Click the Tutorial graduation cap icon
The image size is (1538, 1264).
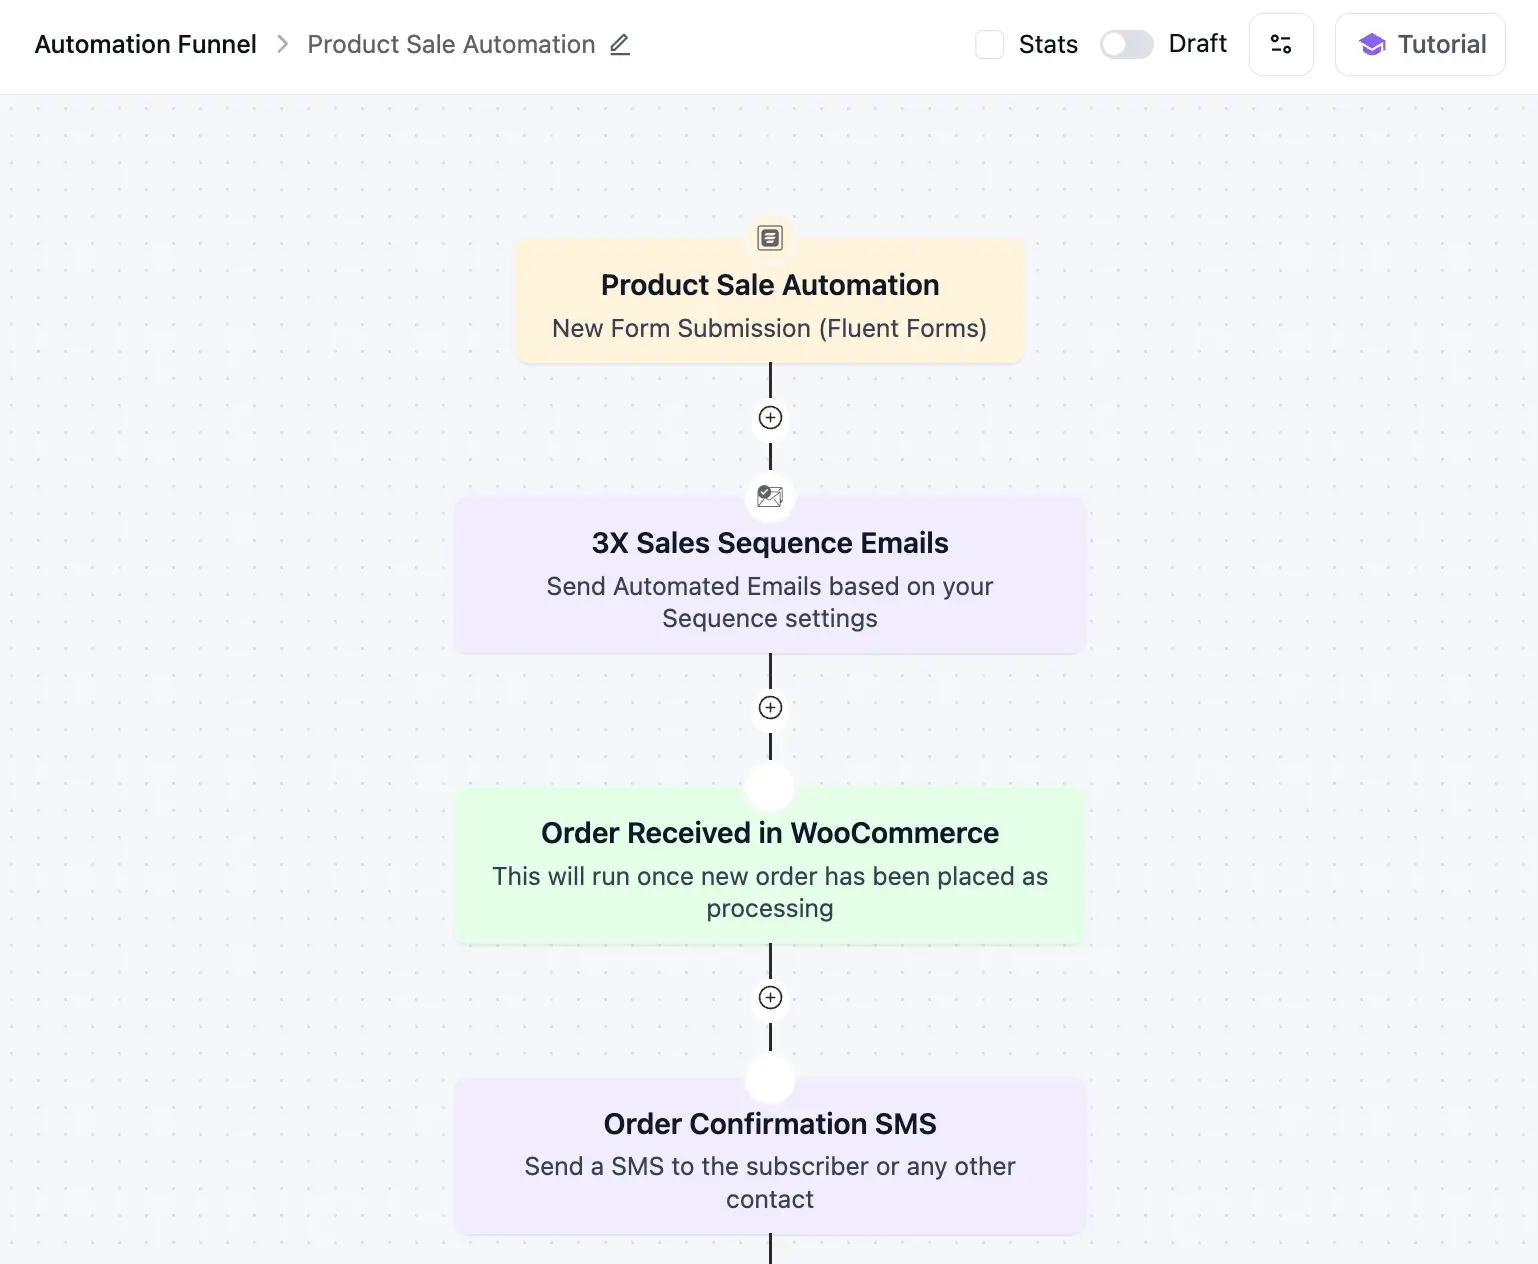click(x=1371, y=44)
